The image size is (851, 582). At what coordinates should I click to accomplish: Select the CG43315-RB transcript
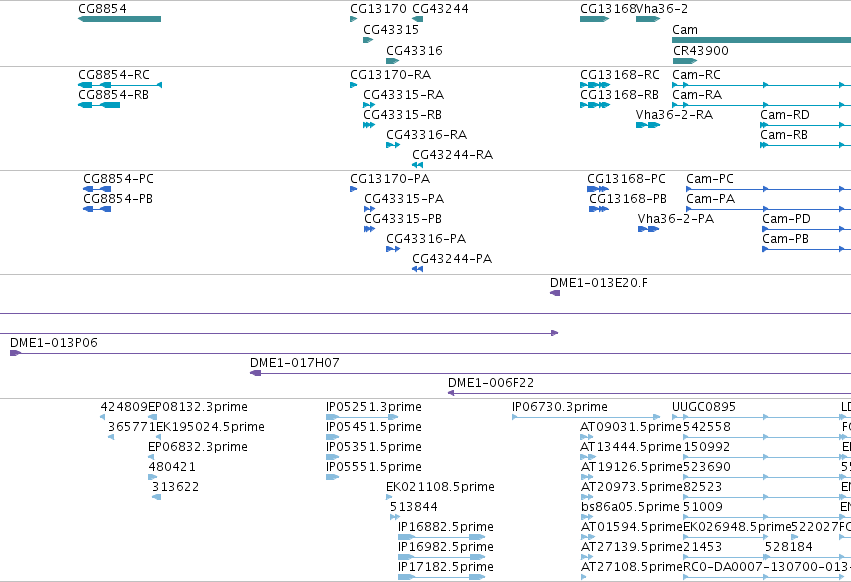pos(369,125)
